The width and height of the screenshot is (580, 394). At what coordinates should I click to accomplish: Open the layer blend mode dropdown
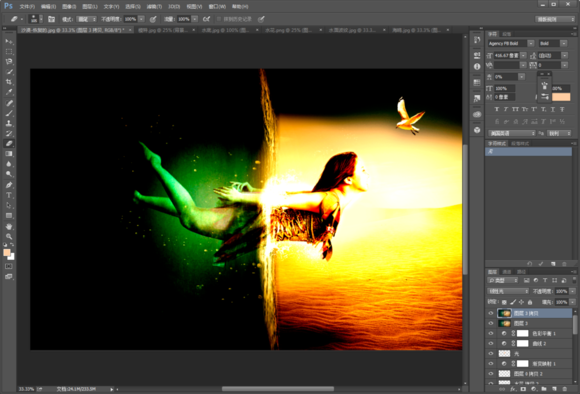click(508, 291)
